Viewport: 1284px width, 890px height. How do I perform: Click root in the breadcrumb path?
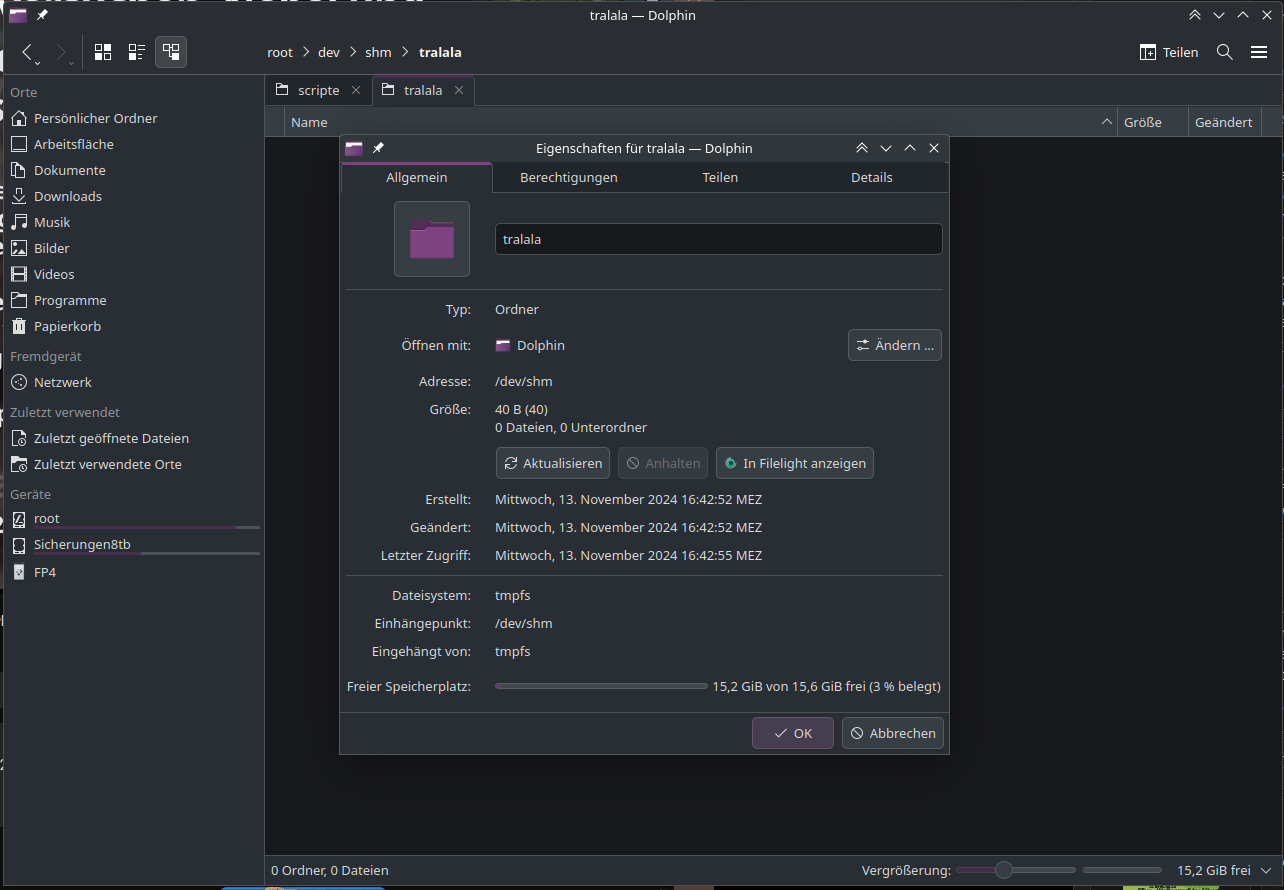pos(280,52)
